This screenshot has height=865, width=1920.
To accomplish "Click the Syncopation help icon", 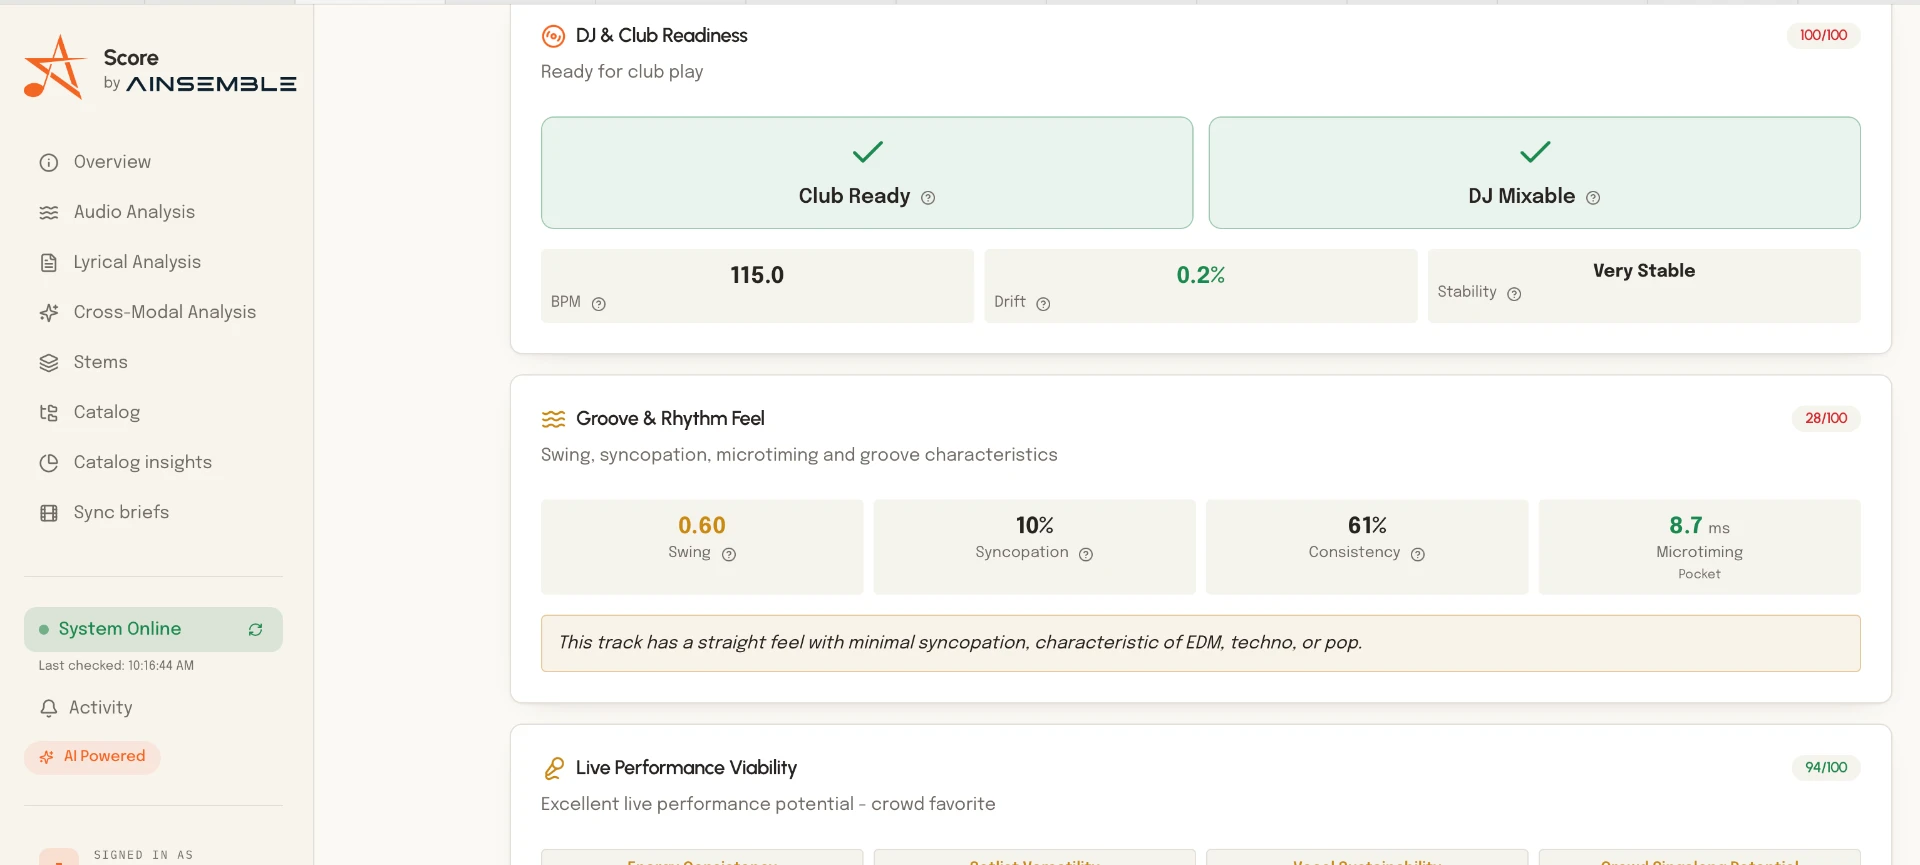I will click(x=1086, y=554).
